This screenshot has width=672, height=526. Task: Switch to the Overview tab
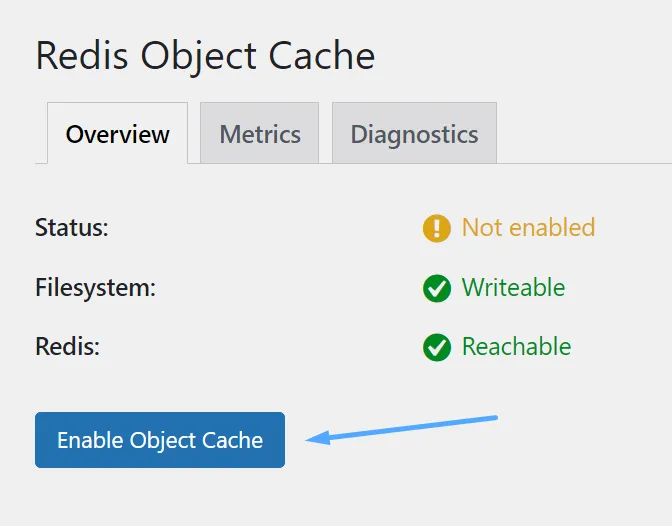tap(118, 134)
